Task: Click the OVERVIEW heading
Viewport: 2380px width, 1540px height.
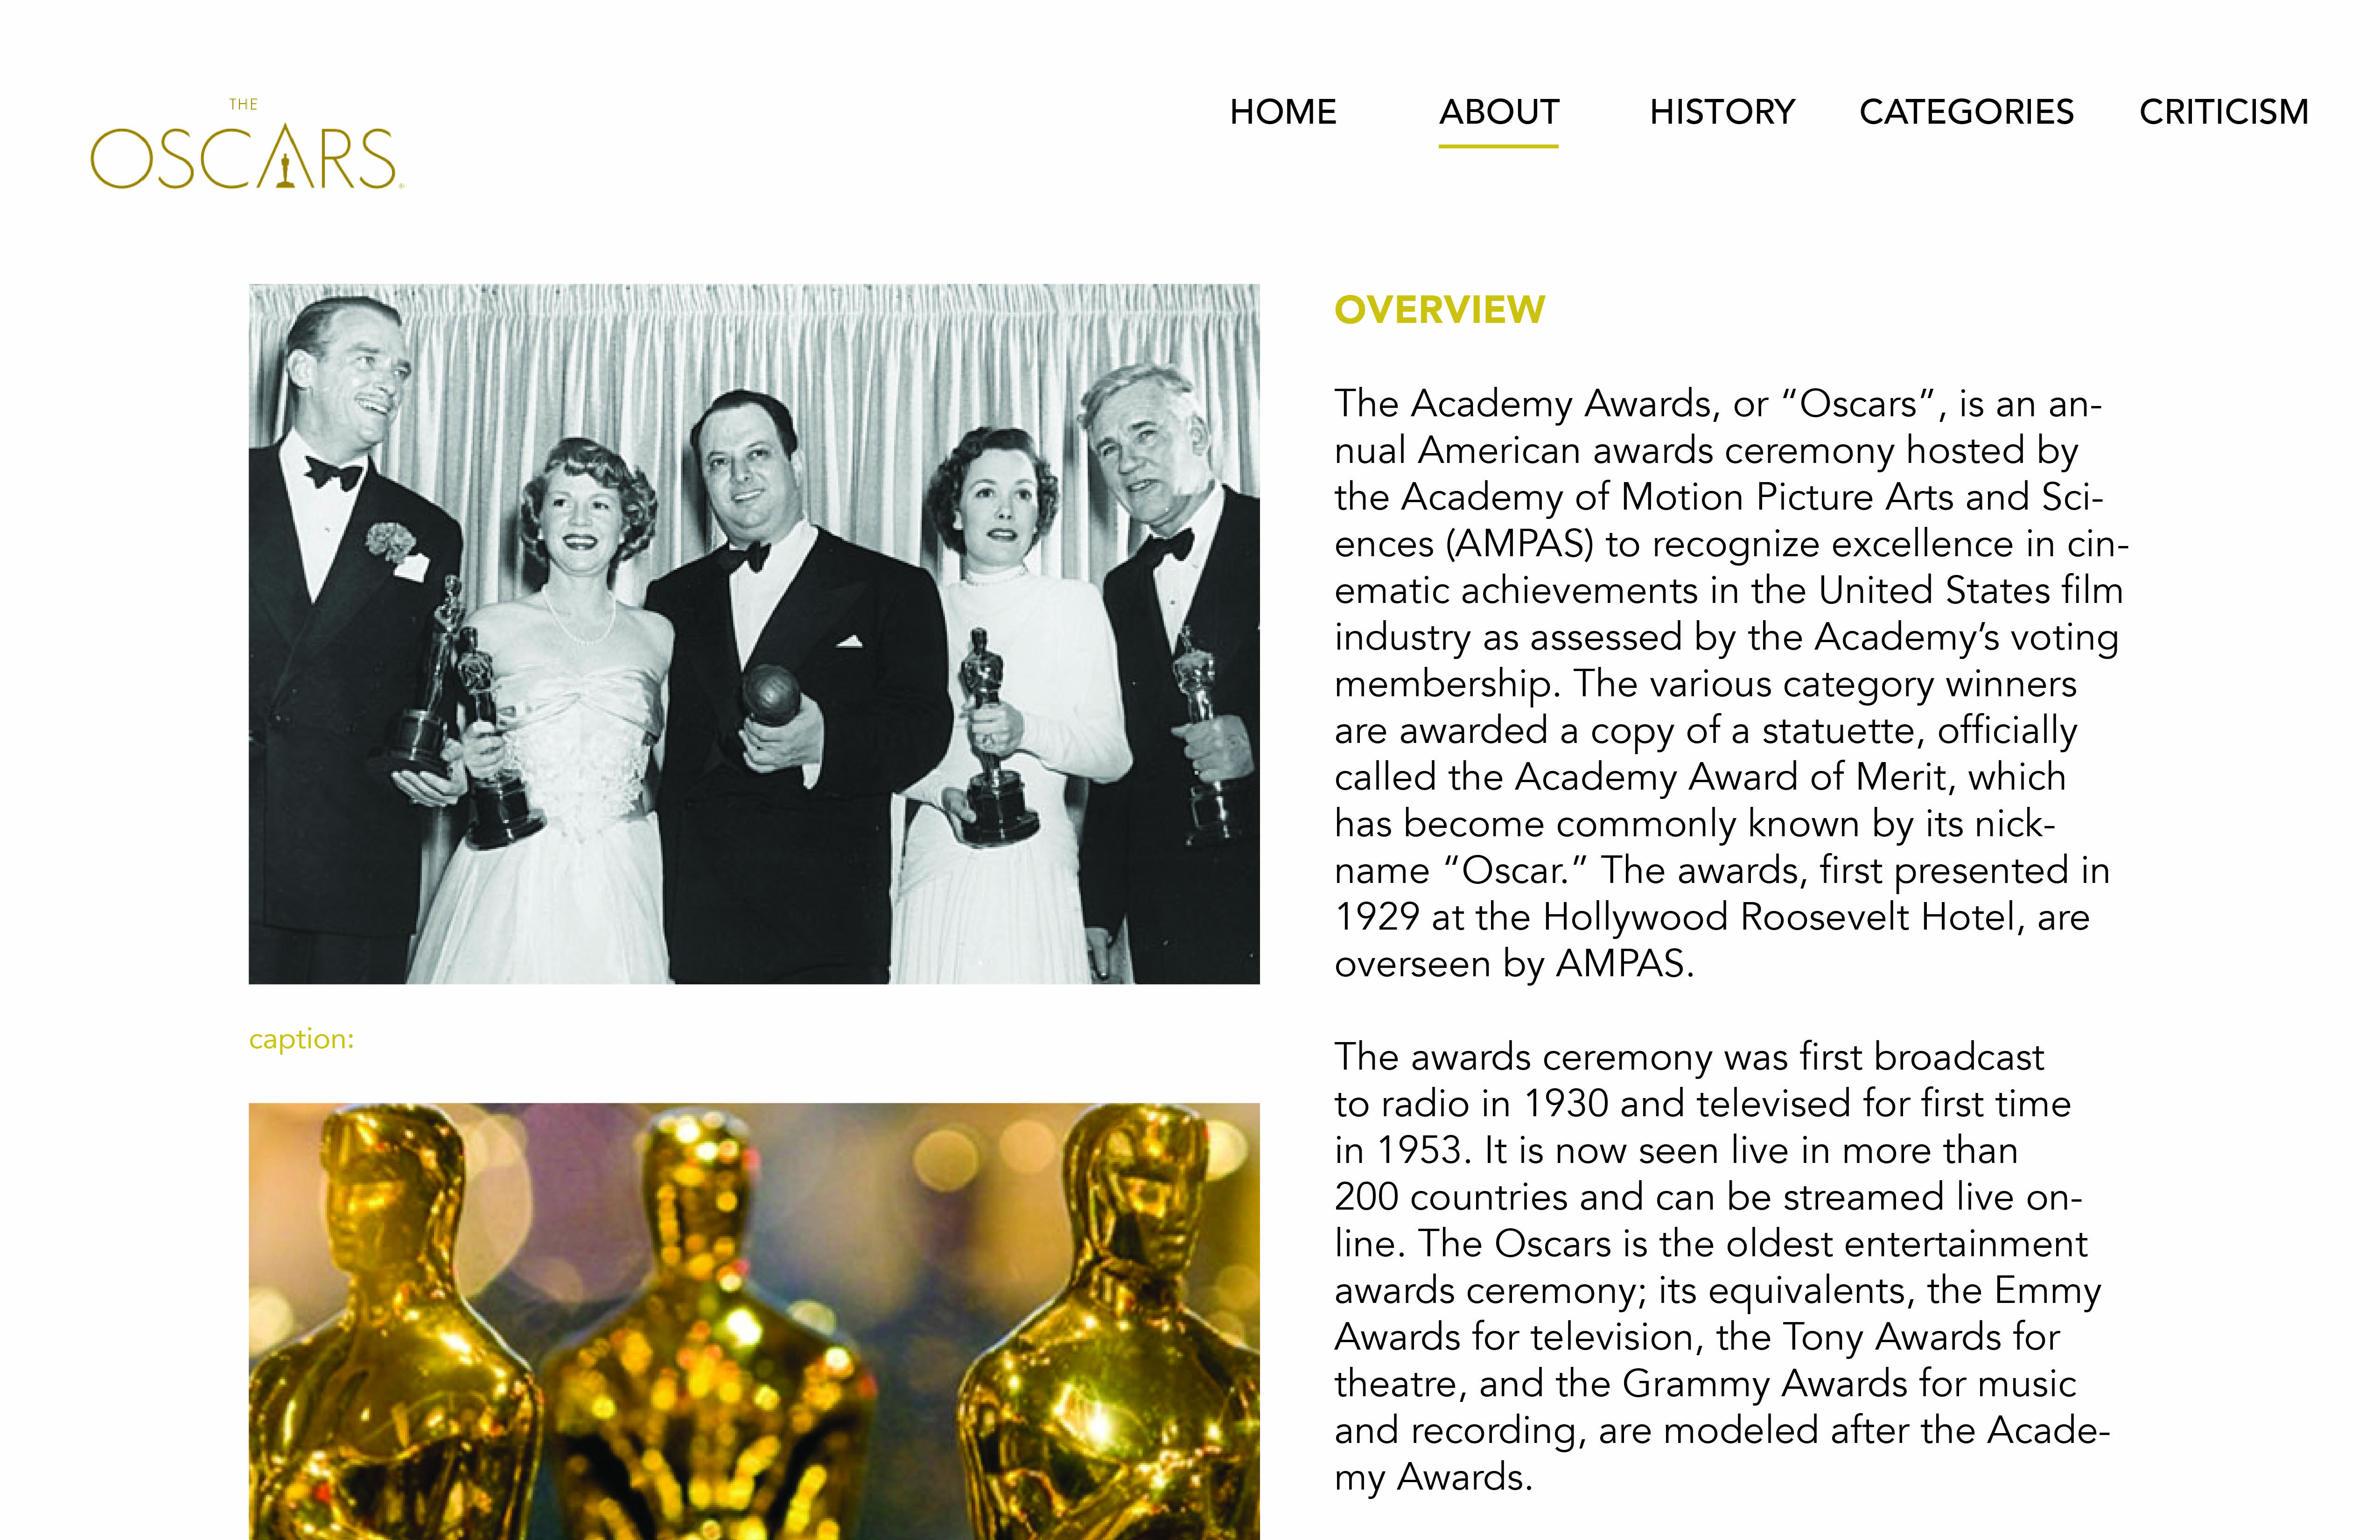Action: pos(1440,310)
